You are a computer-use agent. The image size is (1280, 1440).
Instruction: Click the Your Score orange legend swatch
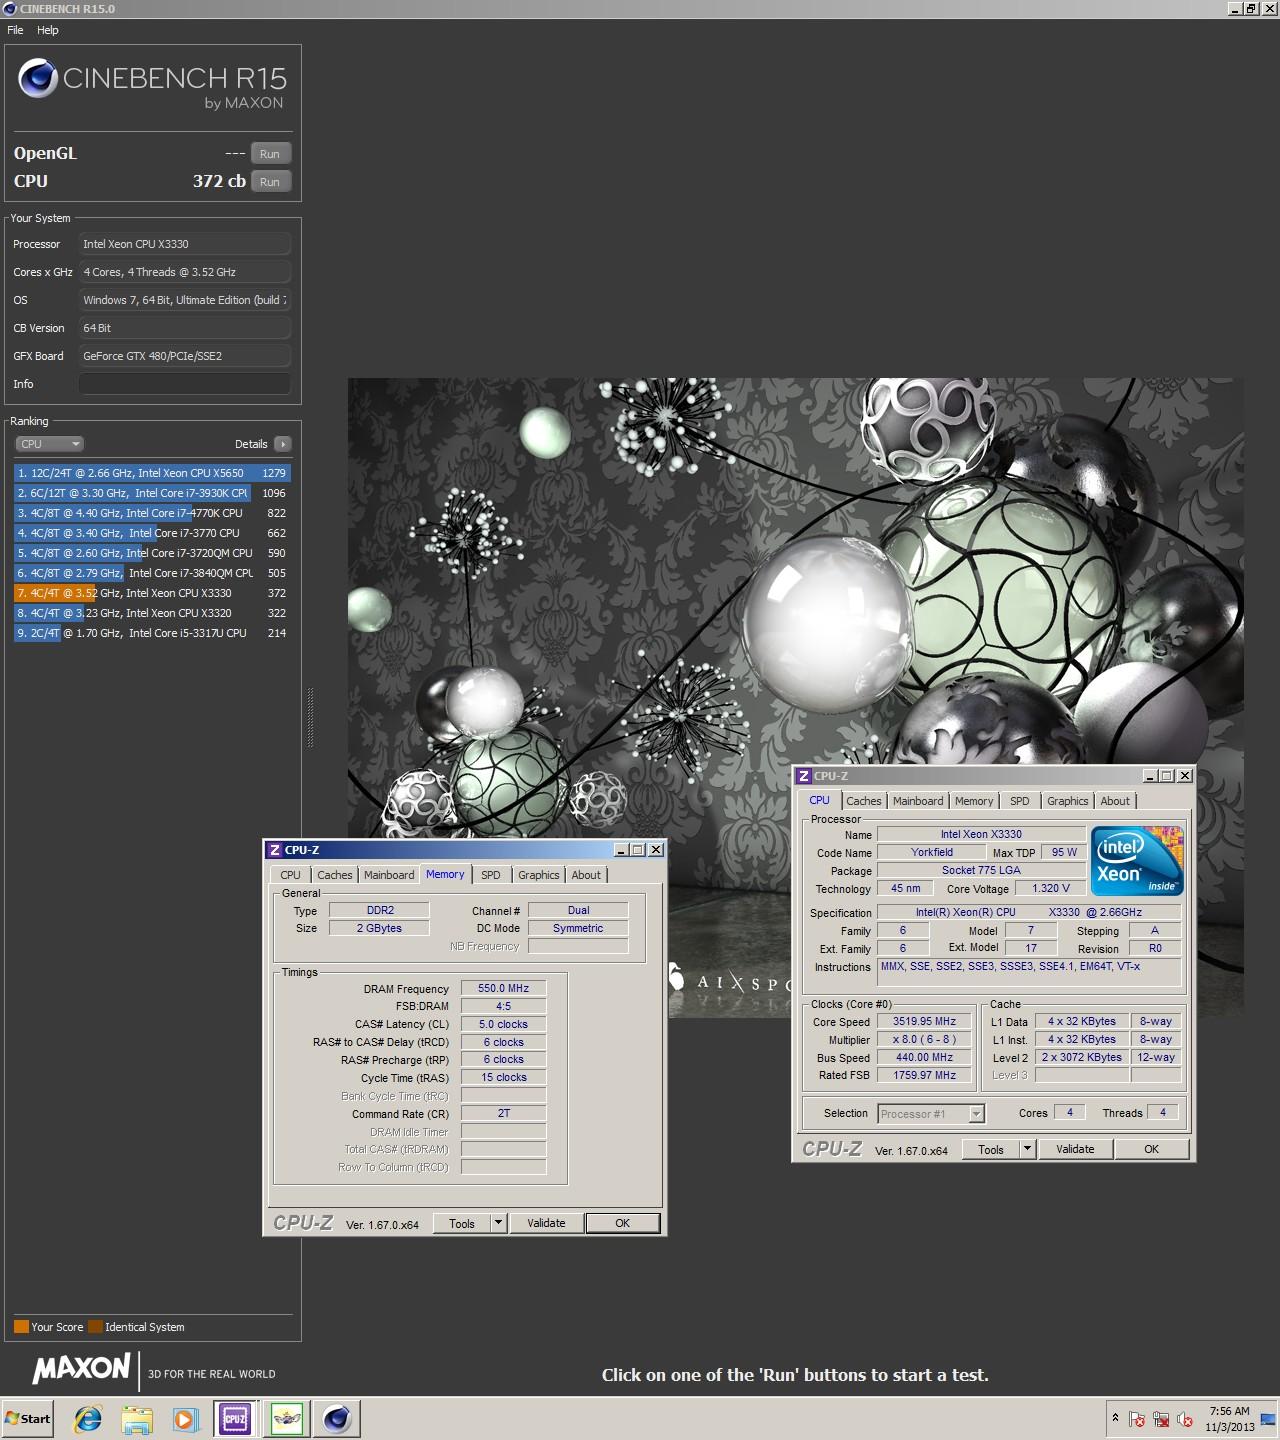pos(21,1327)
